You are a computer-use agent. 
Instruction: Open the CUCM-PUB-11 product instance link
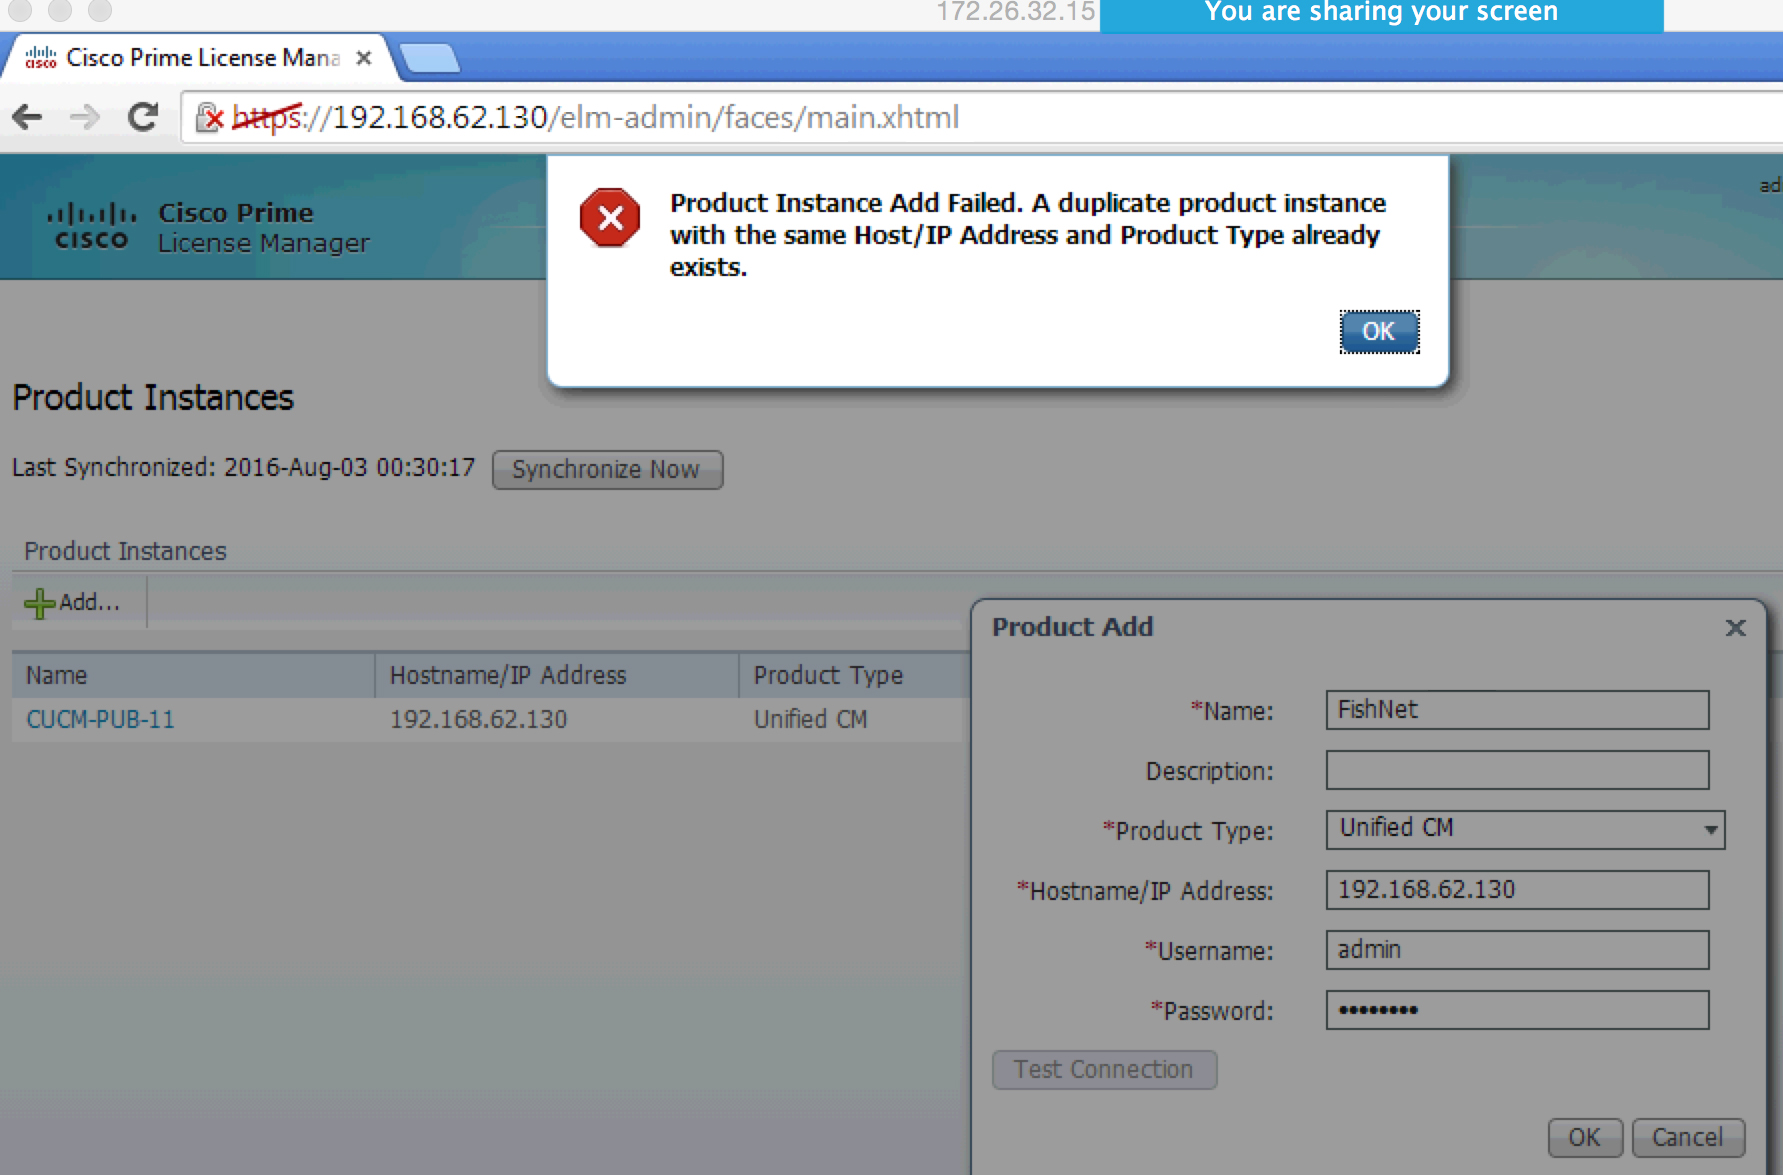pos(100,719)
